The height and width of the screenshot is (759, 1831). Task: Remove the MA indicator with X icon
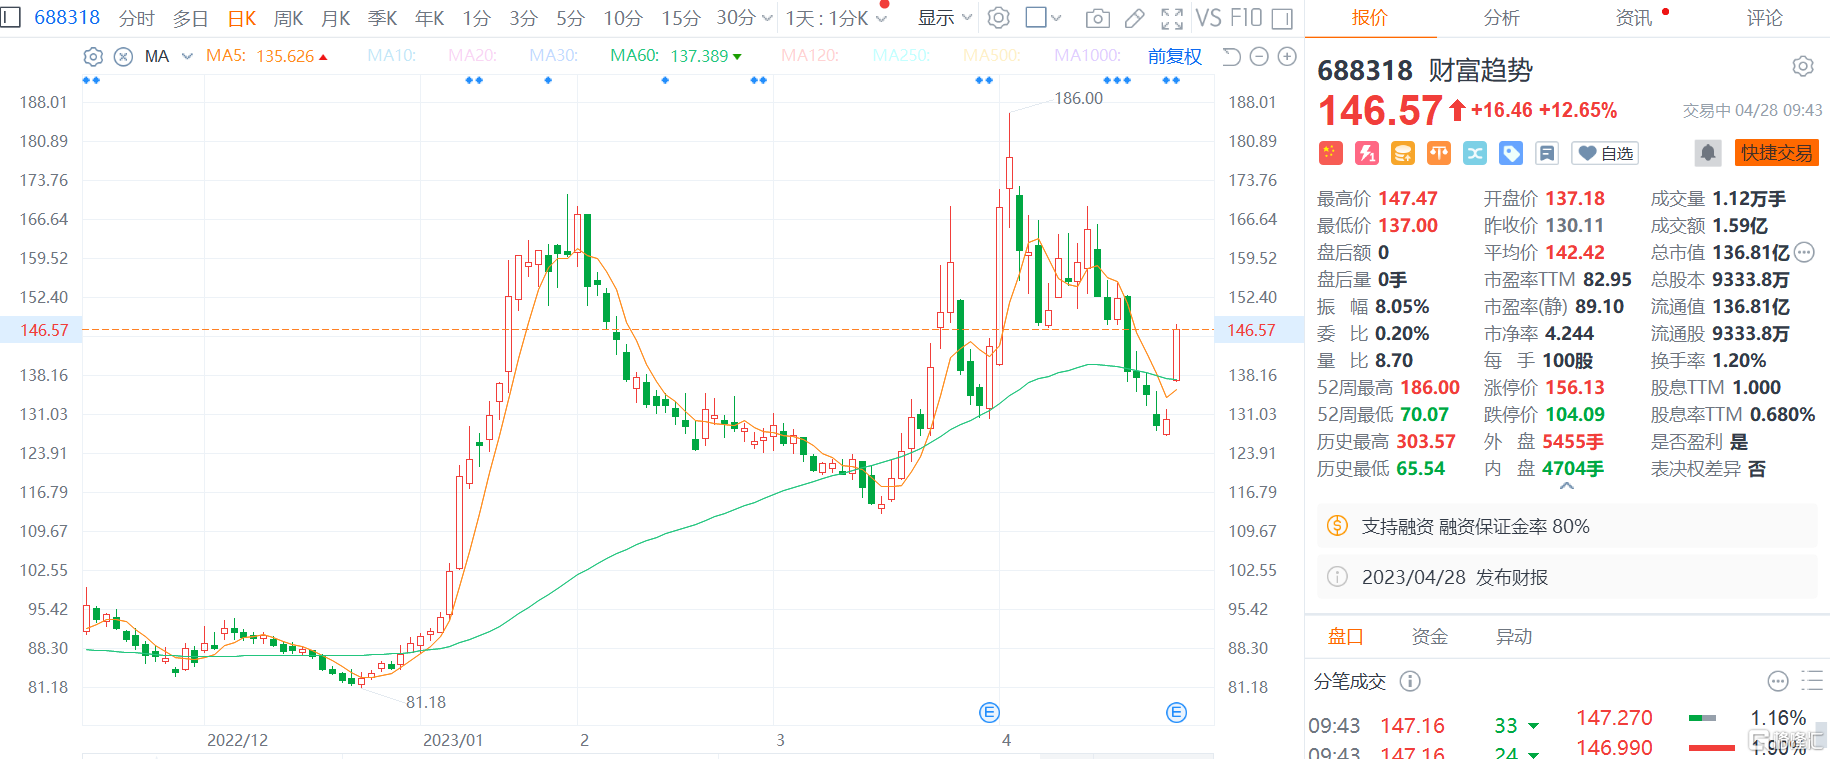click(x=123, y=56)
